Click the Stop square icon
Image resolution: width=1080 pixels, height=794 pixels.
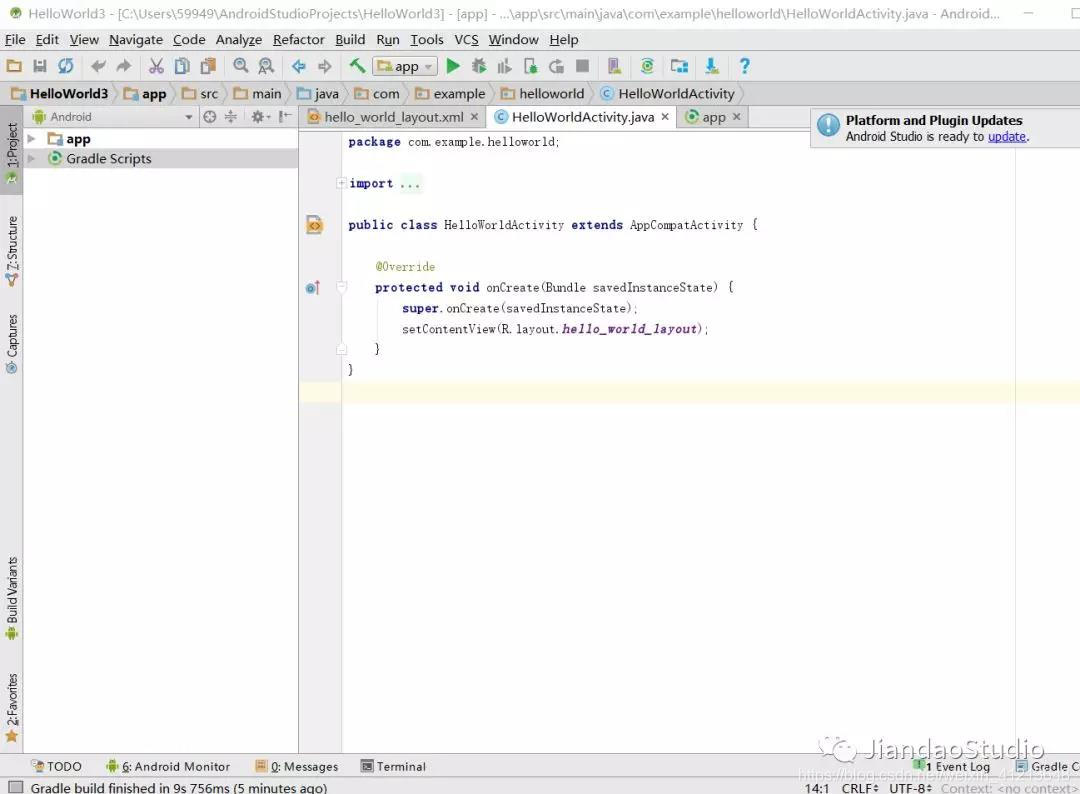coord(583,66)
